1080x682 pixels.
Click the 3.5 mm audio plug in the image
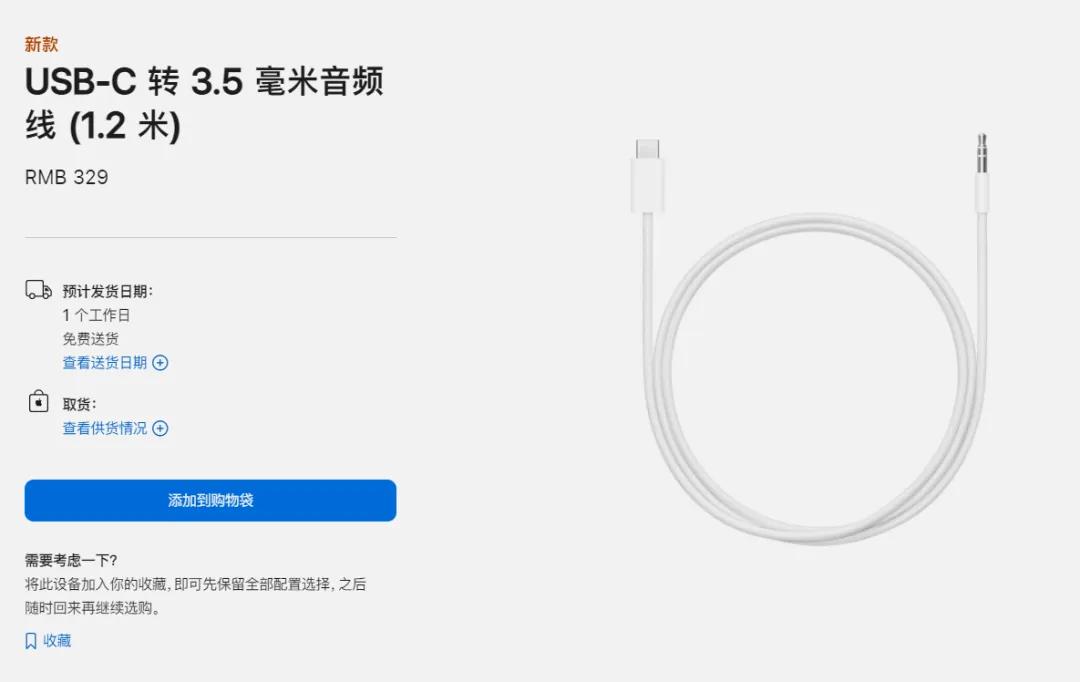982,172
